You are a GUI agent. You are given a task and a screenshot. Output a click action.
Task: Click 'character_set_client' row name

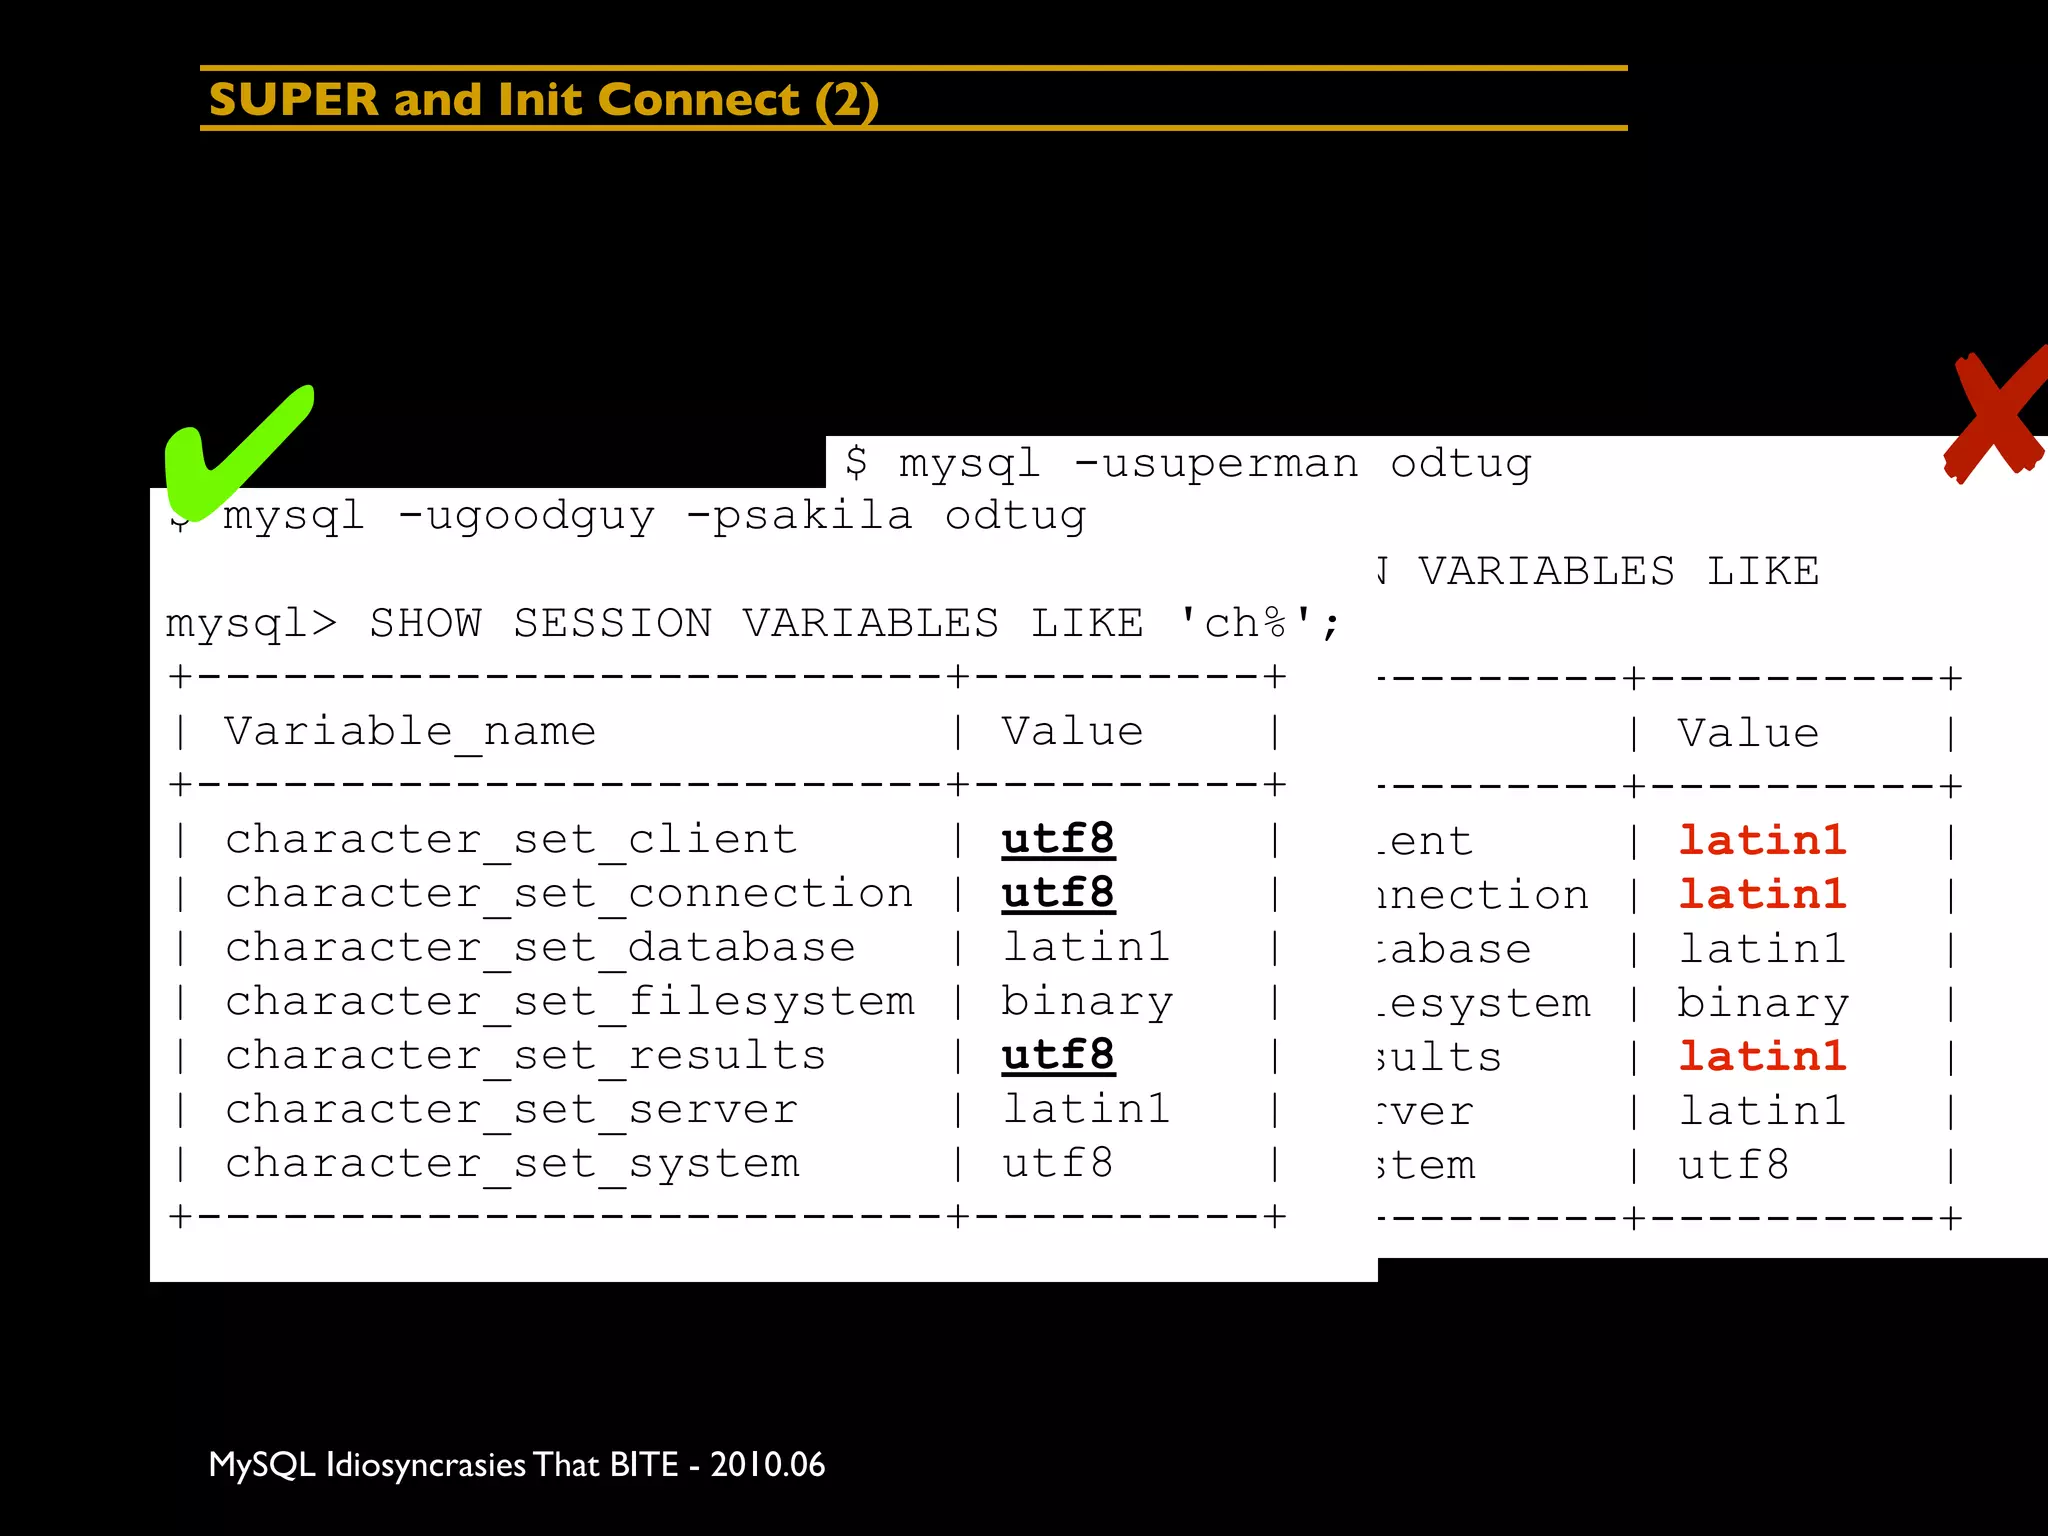pyautogui.click(x=511, y=840)
